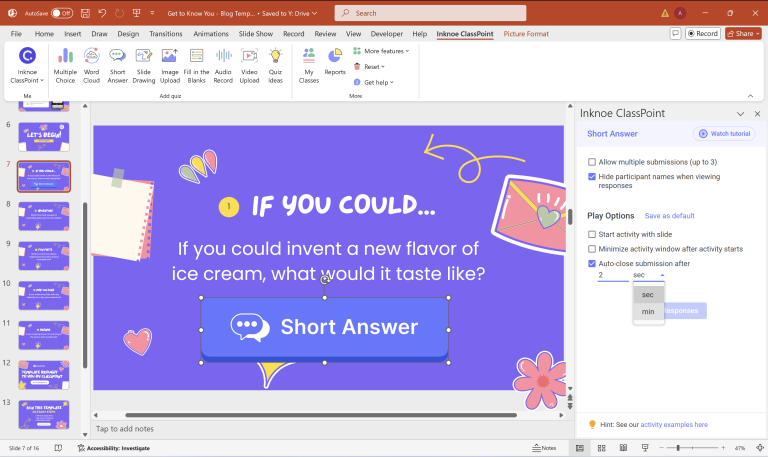Click the Record button
The height and width of the screenshot is (457, 768).
pos(703,33)
